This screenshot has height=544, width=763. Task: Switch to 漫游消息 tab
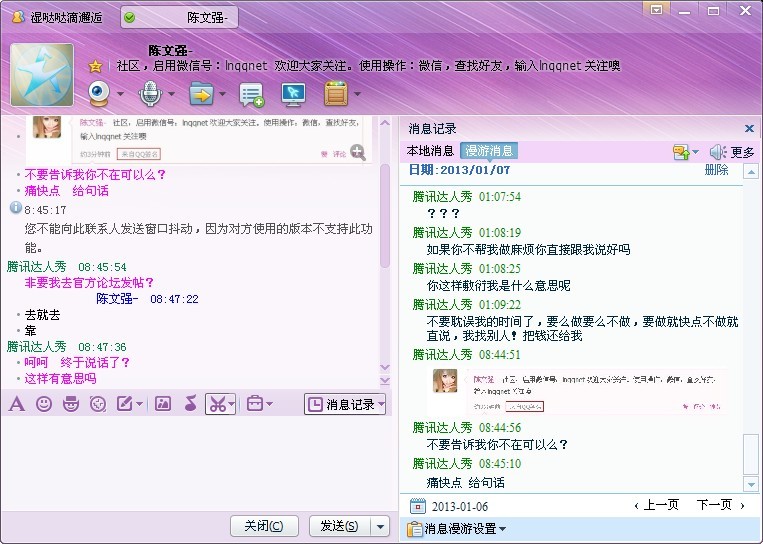pos(489,151)
